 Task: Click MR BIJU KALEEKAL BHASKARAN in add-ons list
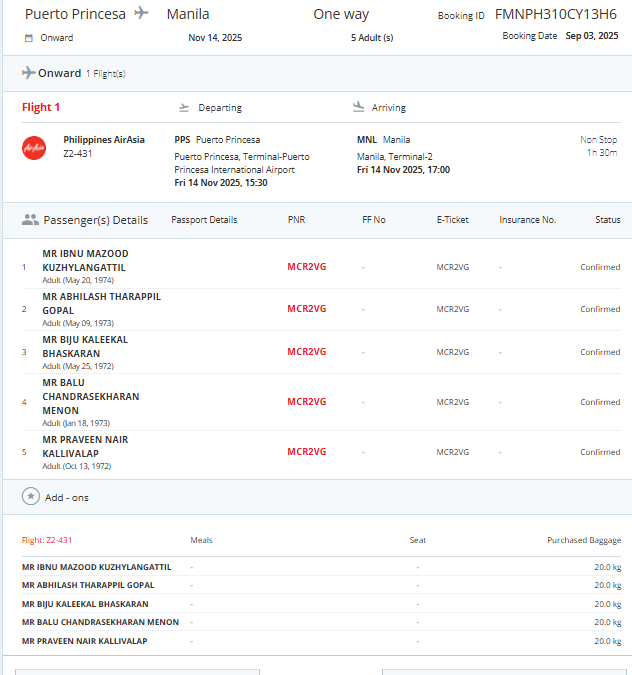[x=85, y=604]
